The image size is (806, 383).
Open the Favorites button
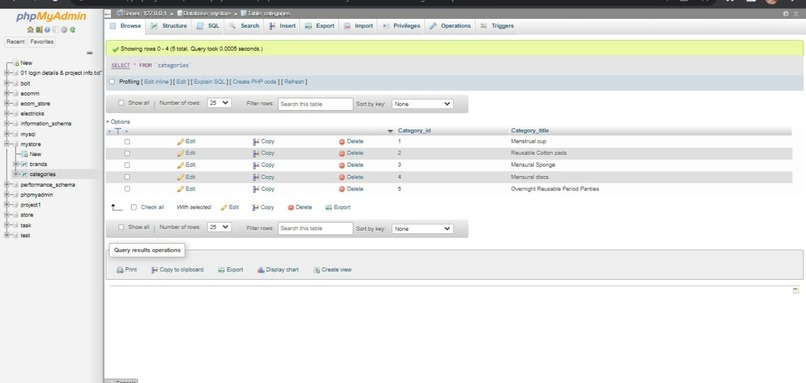(x=42, y=42)
